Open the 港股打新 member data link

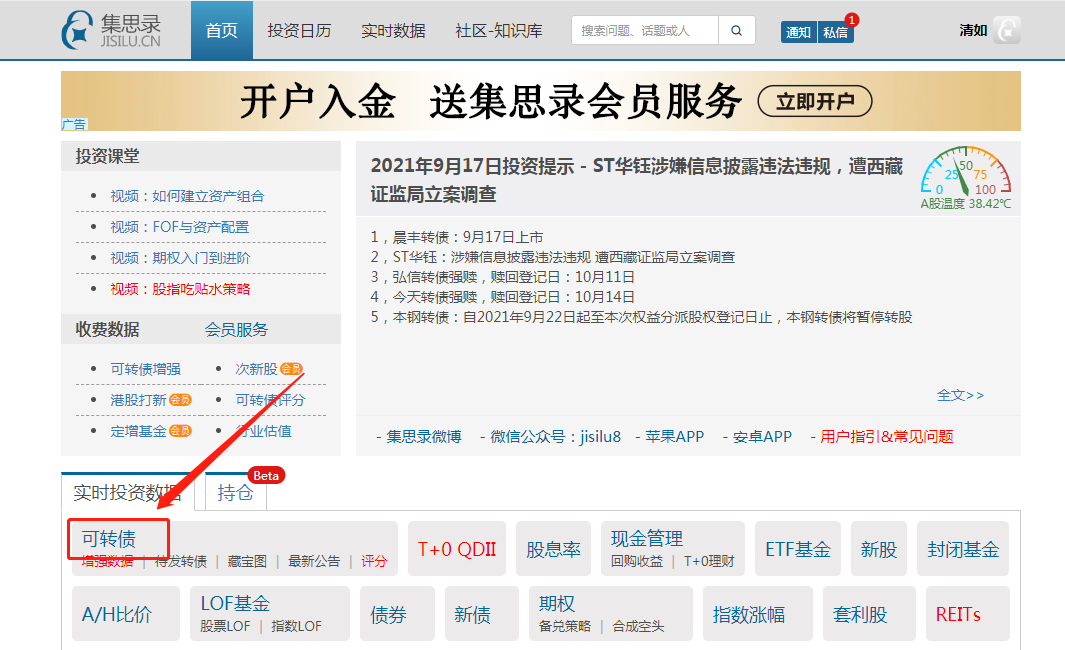pyautogui.click(x=139, y=400)
